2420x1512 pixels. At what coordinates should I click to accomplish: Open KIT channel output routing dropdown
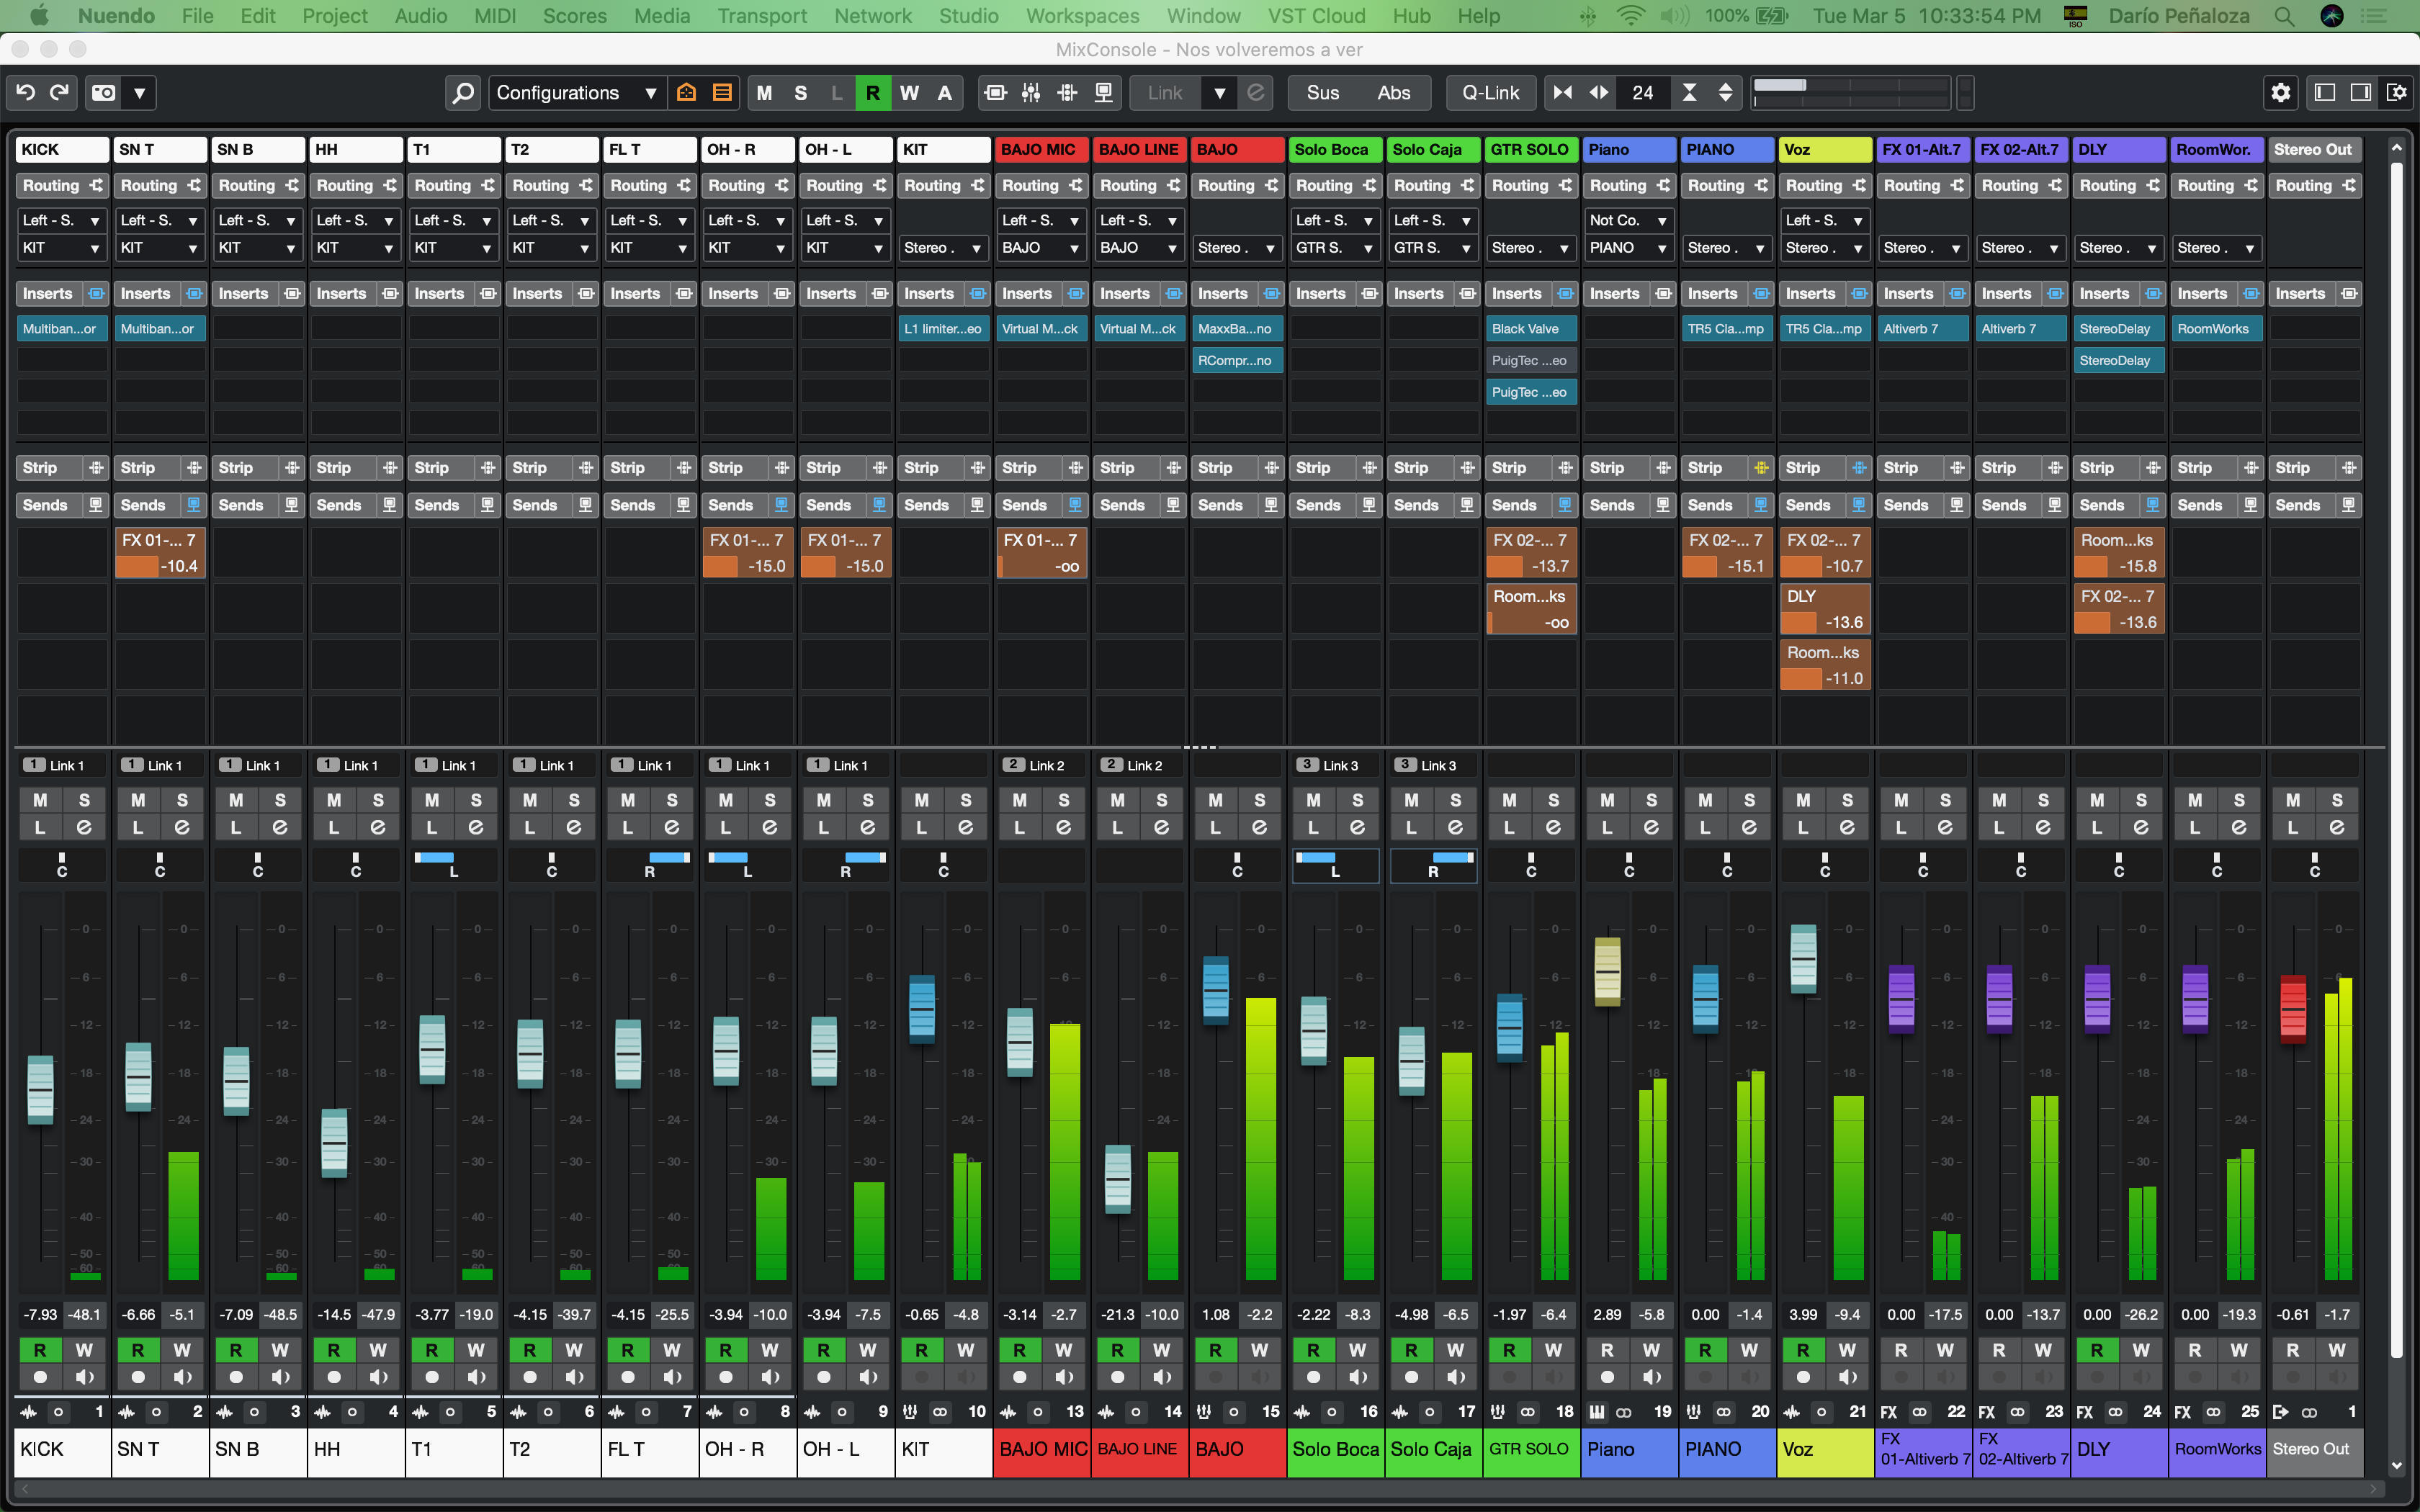(943, 248)
